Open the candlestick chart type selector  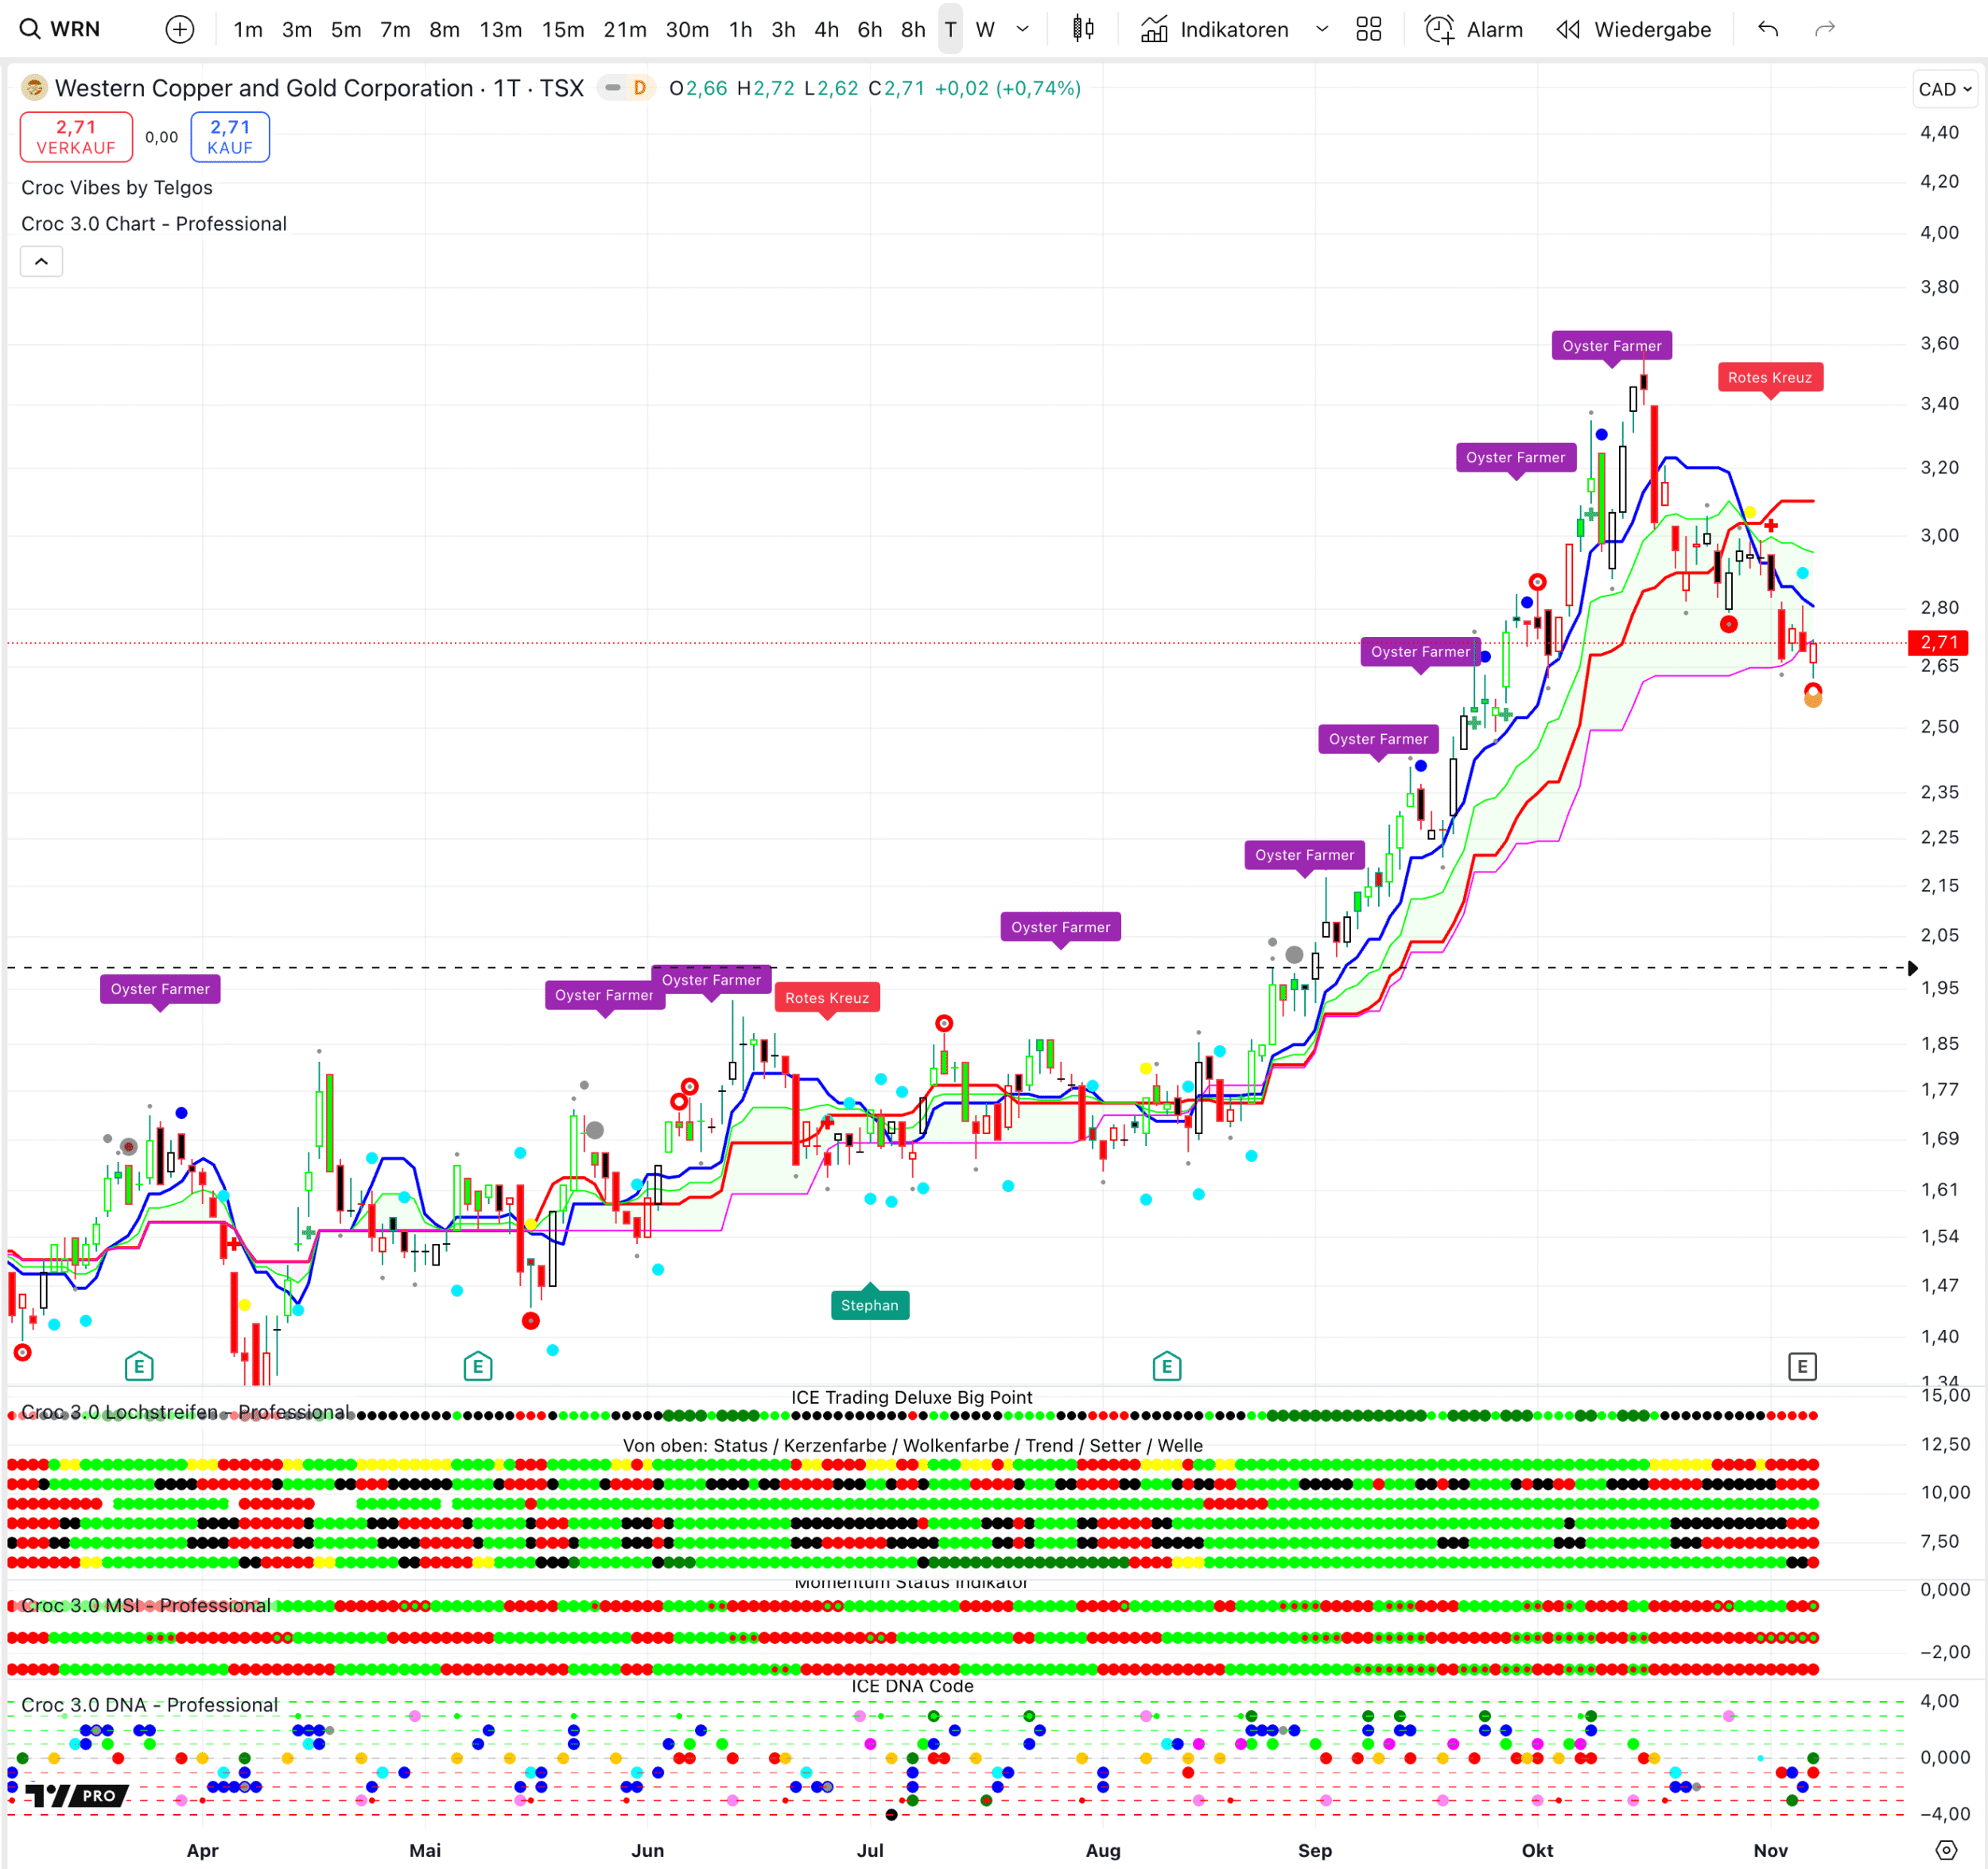point(1083,29)
